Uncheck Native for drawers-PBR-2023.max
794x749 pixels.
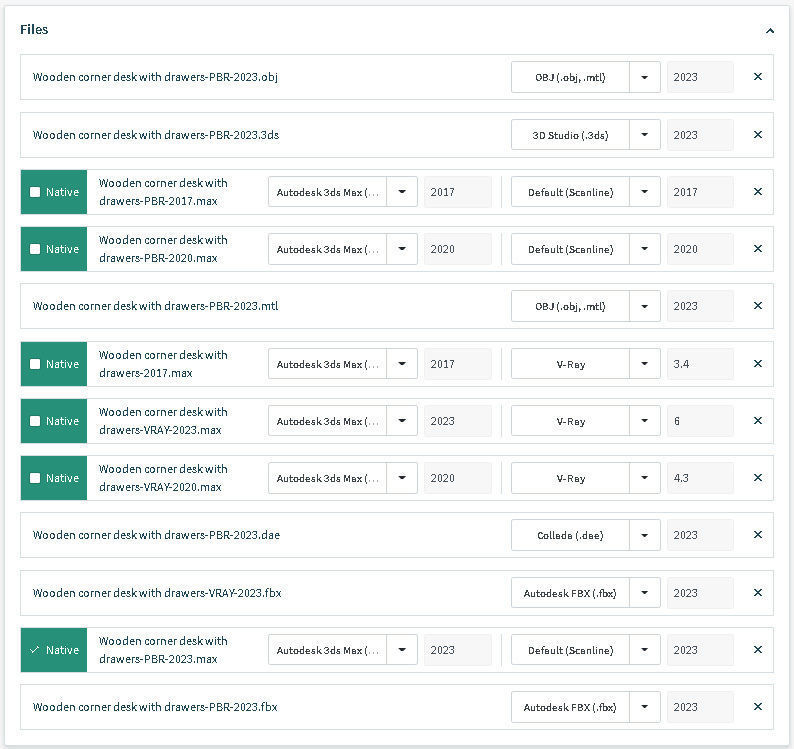pyautogui.click(x=35, y=650)
